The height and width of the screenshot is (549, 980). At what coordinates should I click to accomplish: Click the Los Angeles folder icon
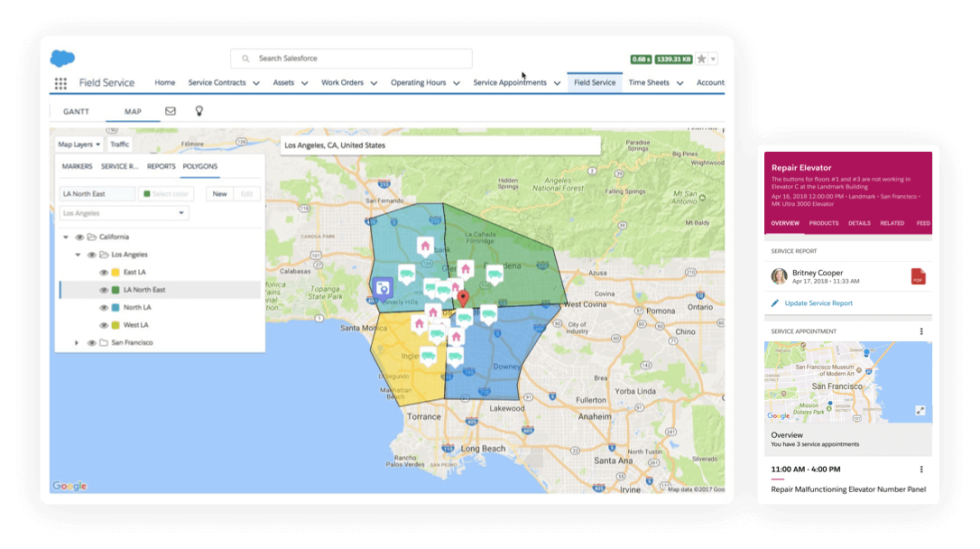[104, 254]
